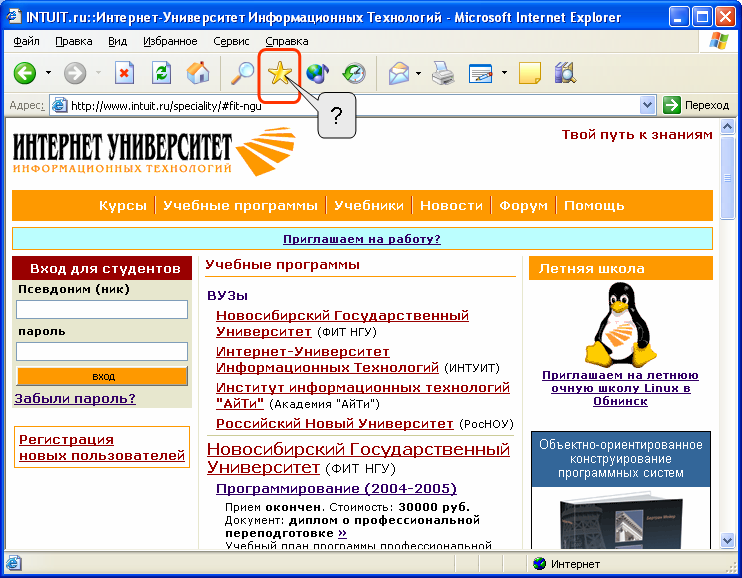Open History clock icon
The height and width of the screenshot is (578, 742).
(x=354, y=73)
